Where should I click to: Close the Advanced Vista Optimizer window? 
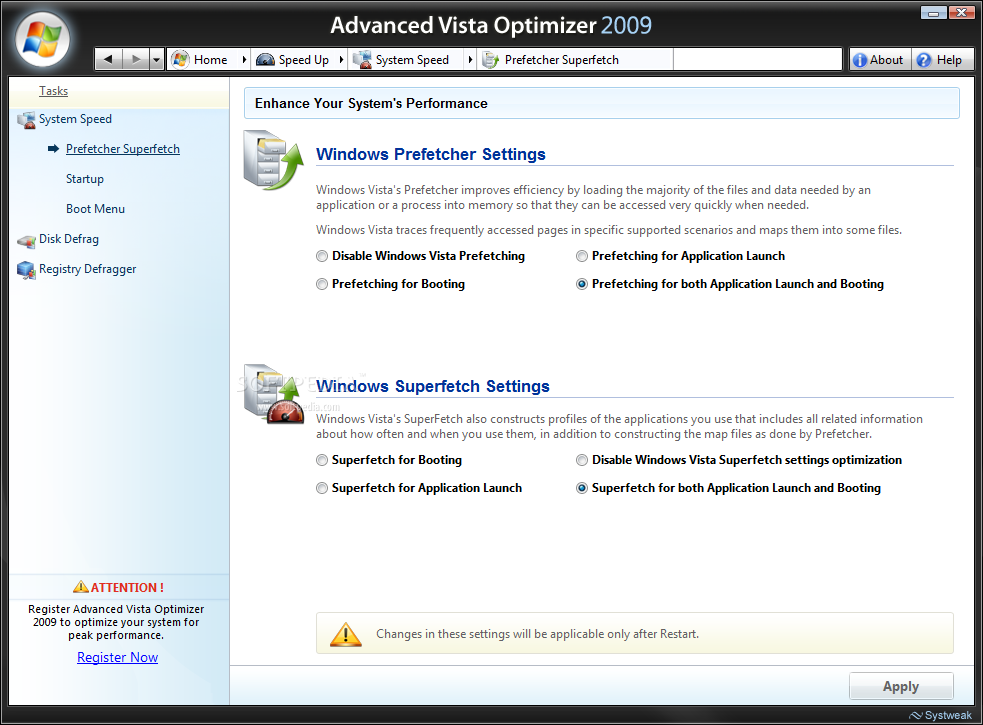[961, 13]
